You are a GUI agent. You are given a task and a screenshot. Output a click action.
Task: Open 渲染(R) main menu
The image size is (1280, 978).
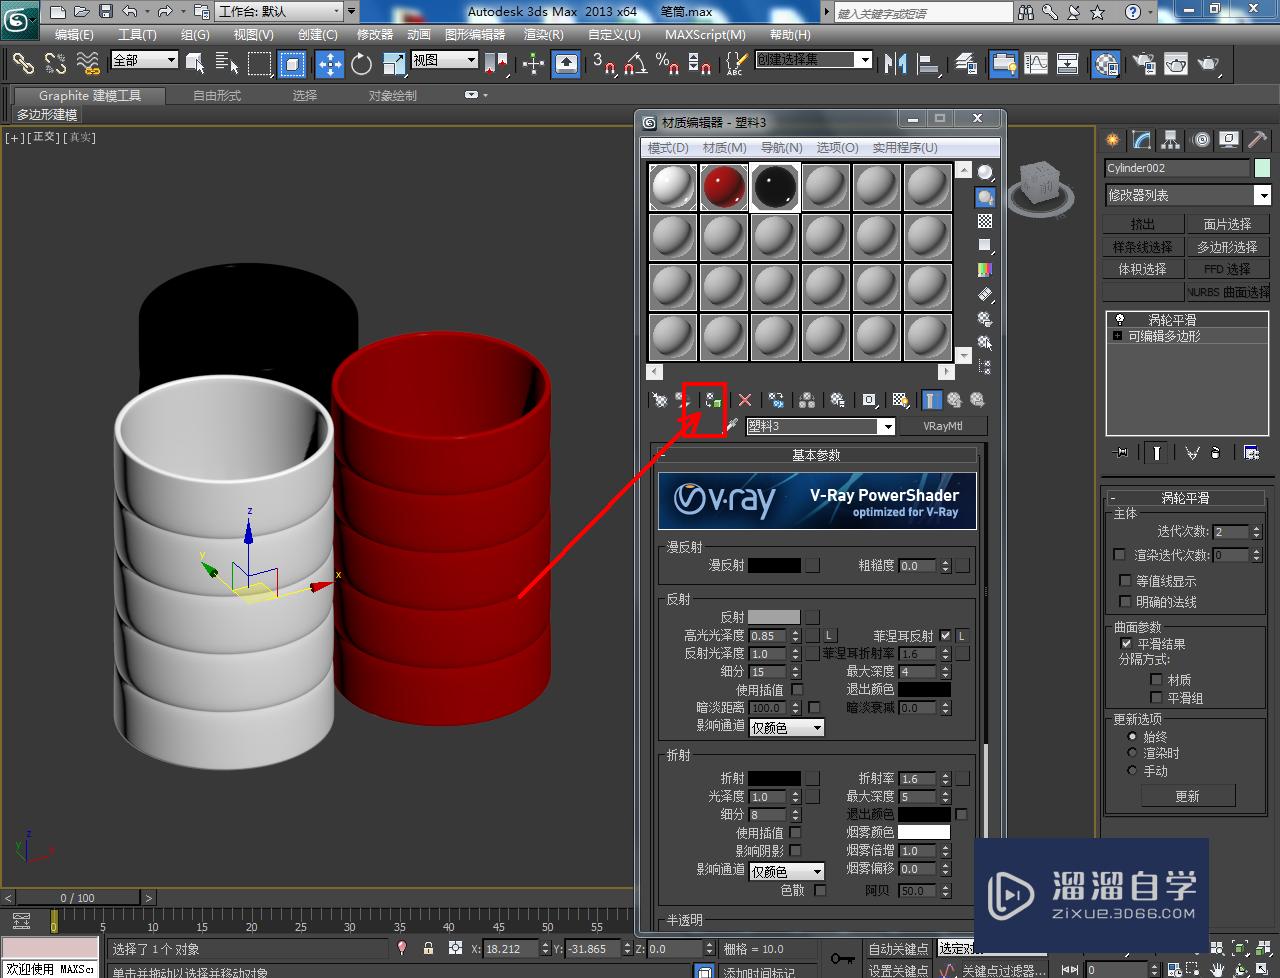(545, 34)
